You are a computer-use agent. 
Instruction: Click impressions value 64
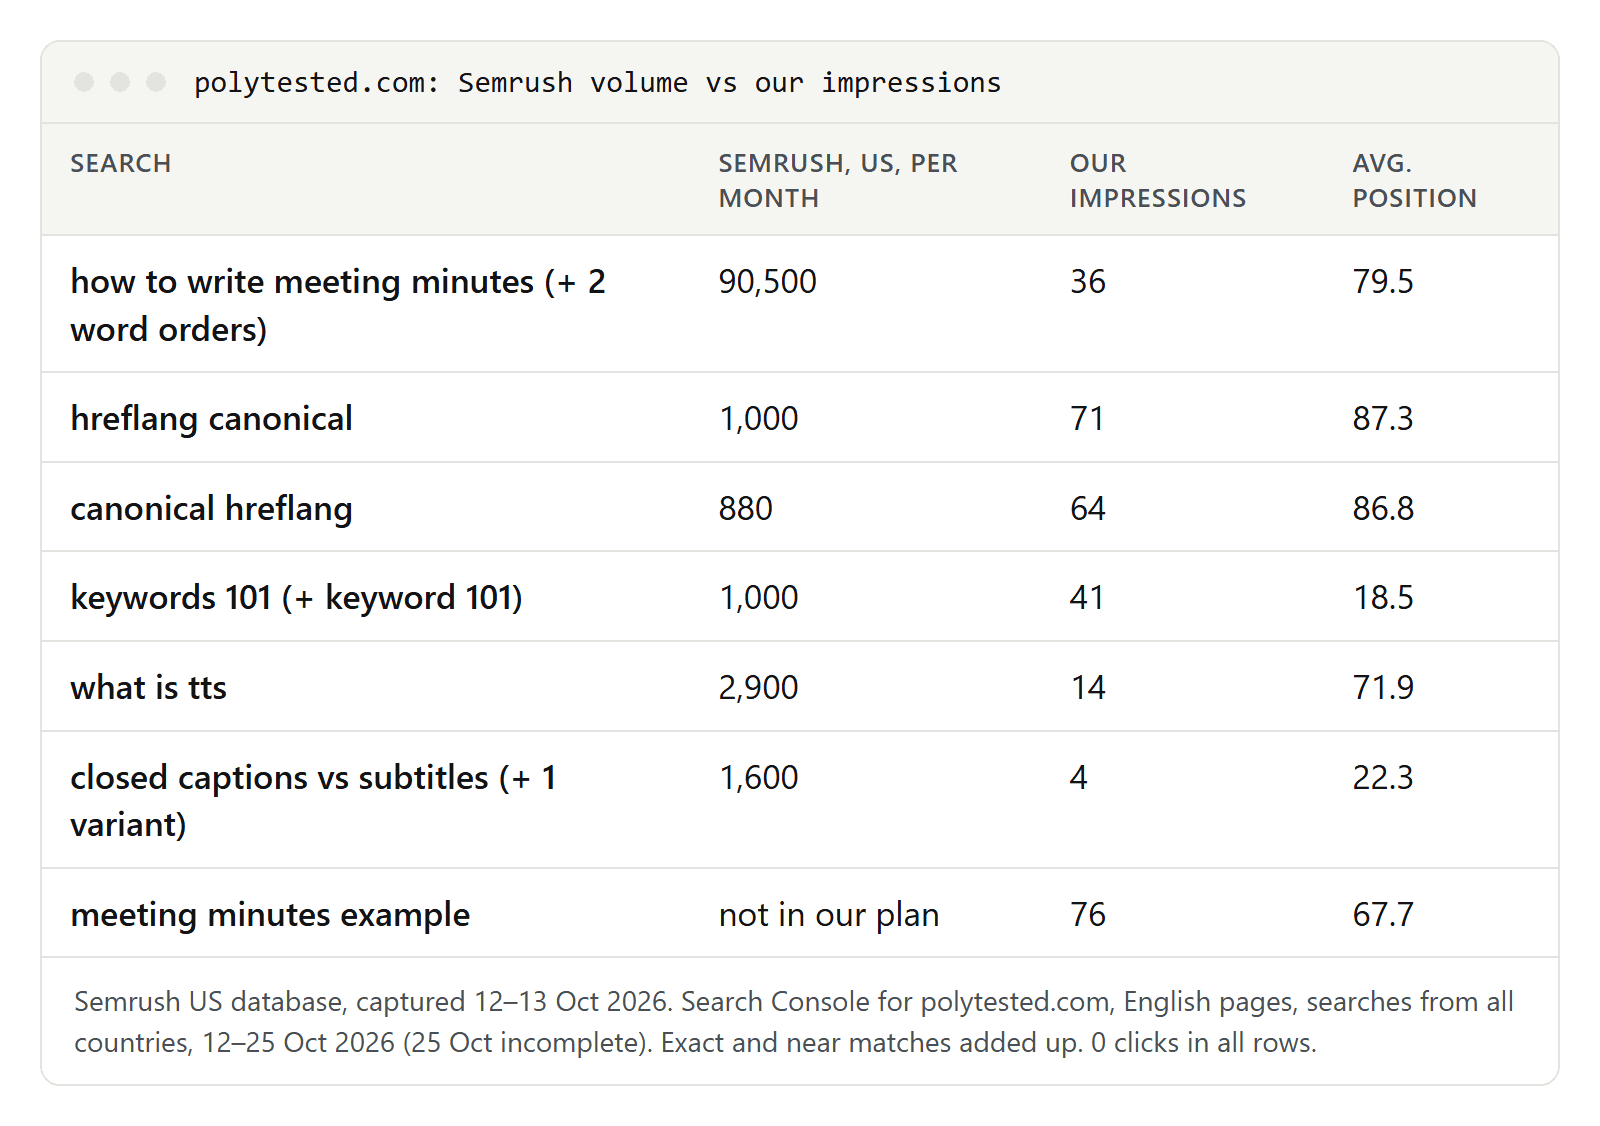coord(1088,509)
